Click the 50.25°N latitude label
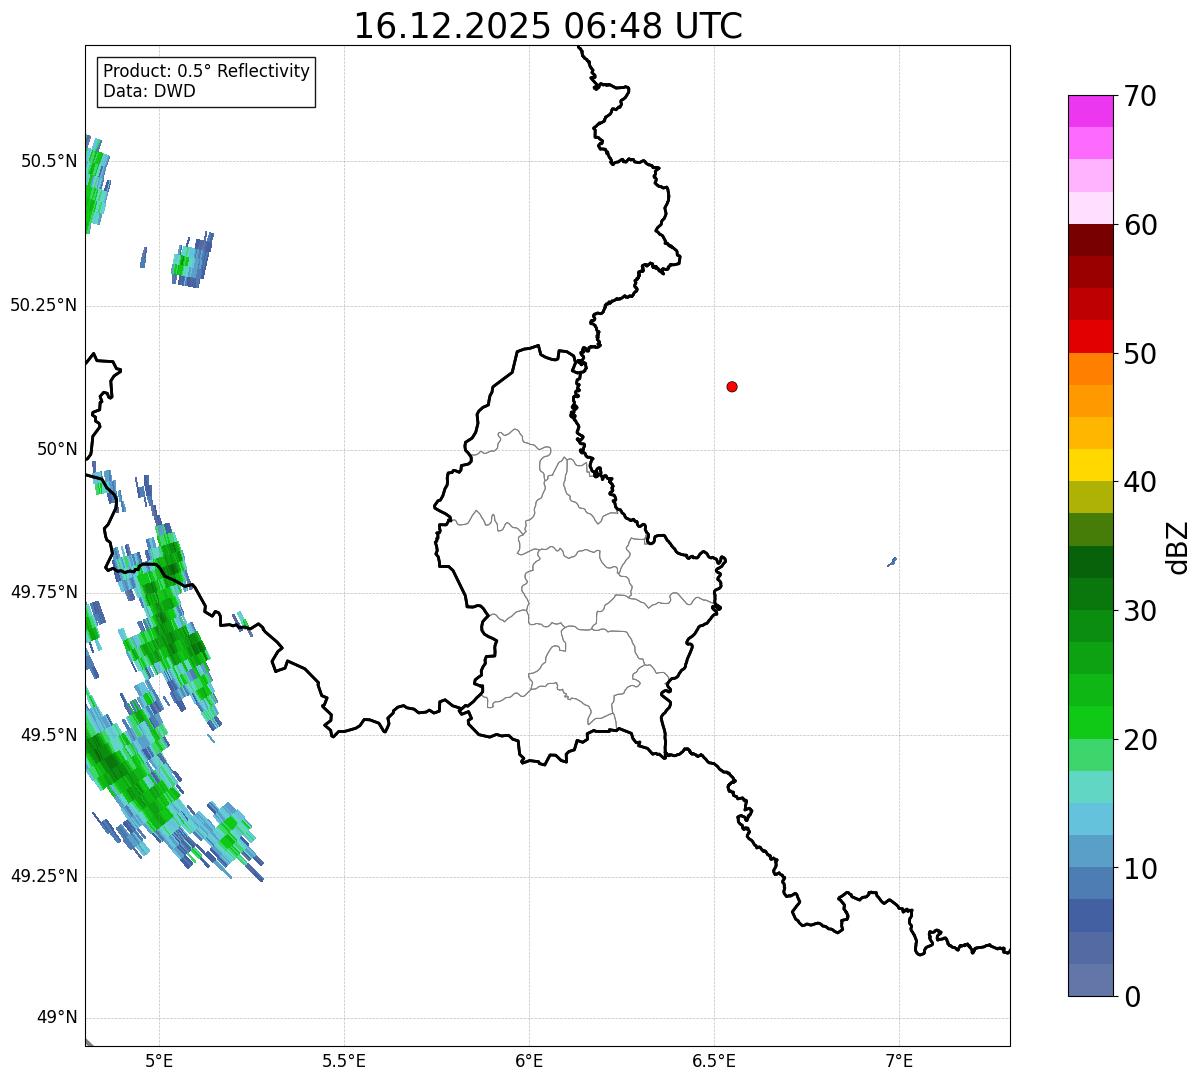Viewport: 1202px width, 1081px height. pyautogui.click(x=44, y=305)
